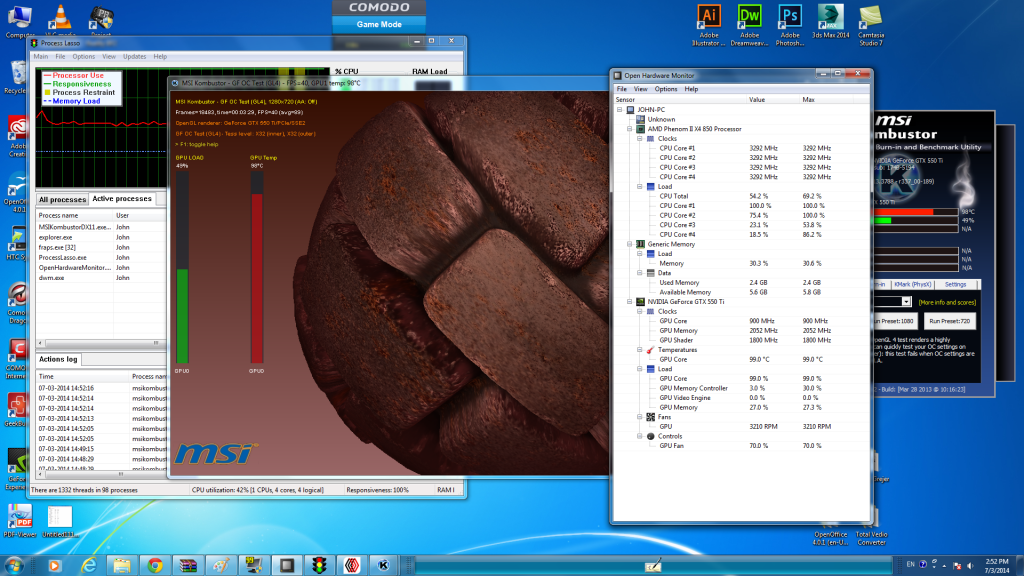Click the Run Preset:720 button
The width and height of the screenshot is (1024, 576).
[950, 321]
